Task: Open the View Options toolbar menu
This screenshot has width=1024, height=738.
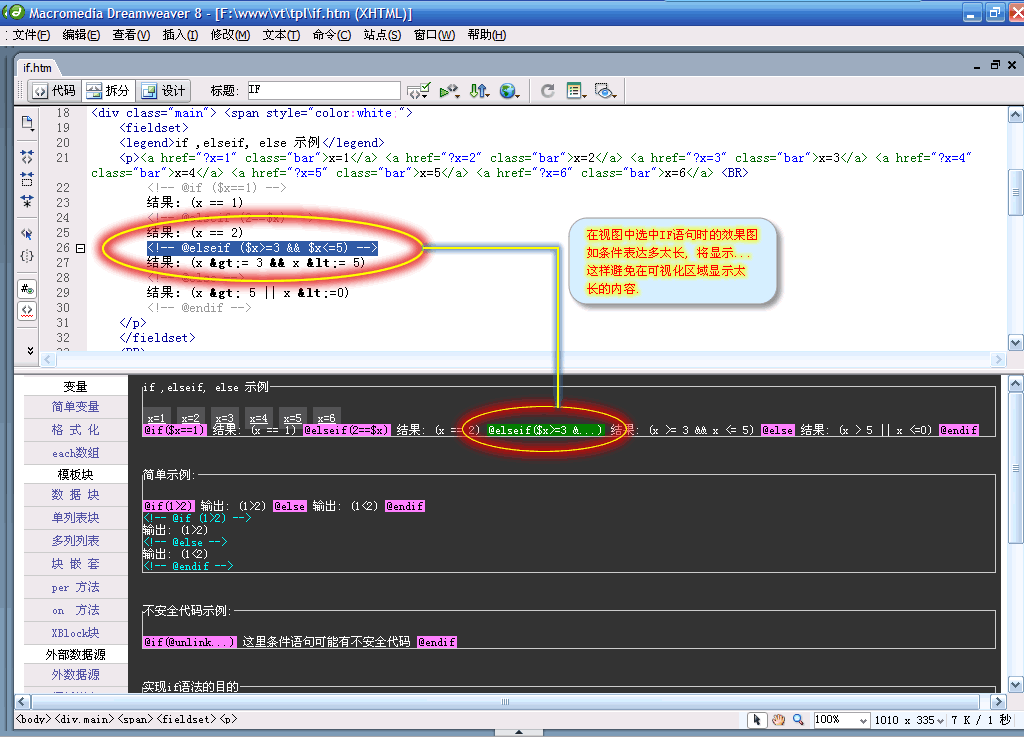Action: pyautogui.click(x=575, y=91)
